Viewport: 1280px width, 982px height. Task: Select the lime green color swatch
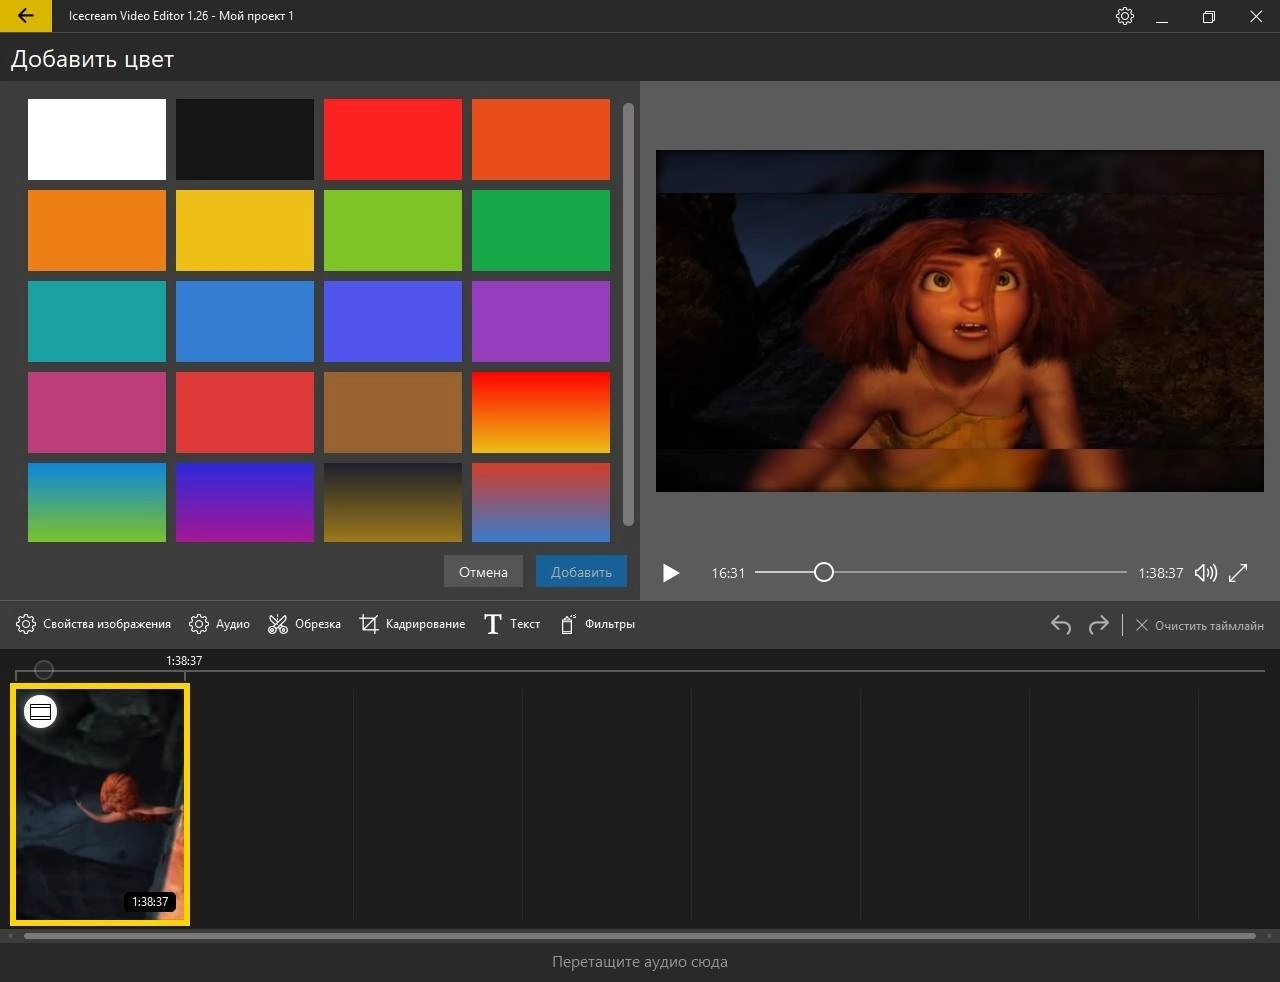coord(393,230)
